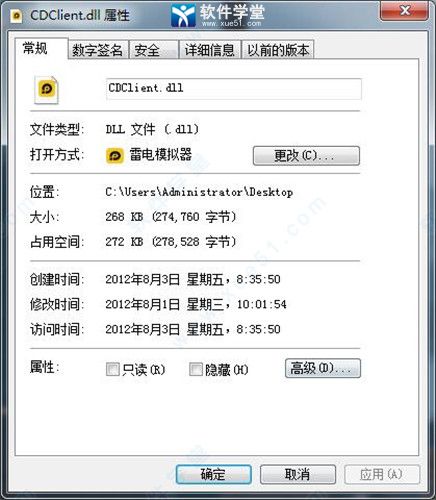Click the title bar file icon
Viewport: 436px width, 500px height.
(x=16, y=16)
